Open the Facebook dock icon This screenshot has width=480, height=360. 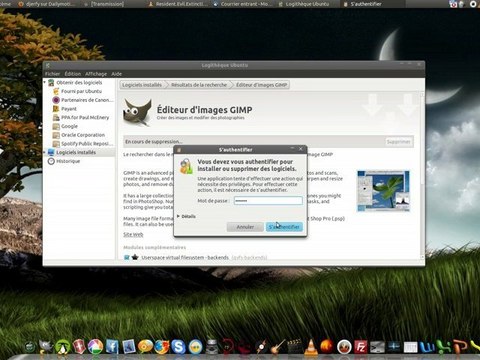[x=112, y=347]
